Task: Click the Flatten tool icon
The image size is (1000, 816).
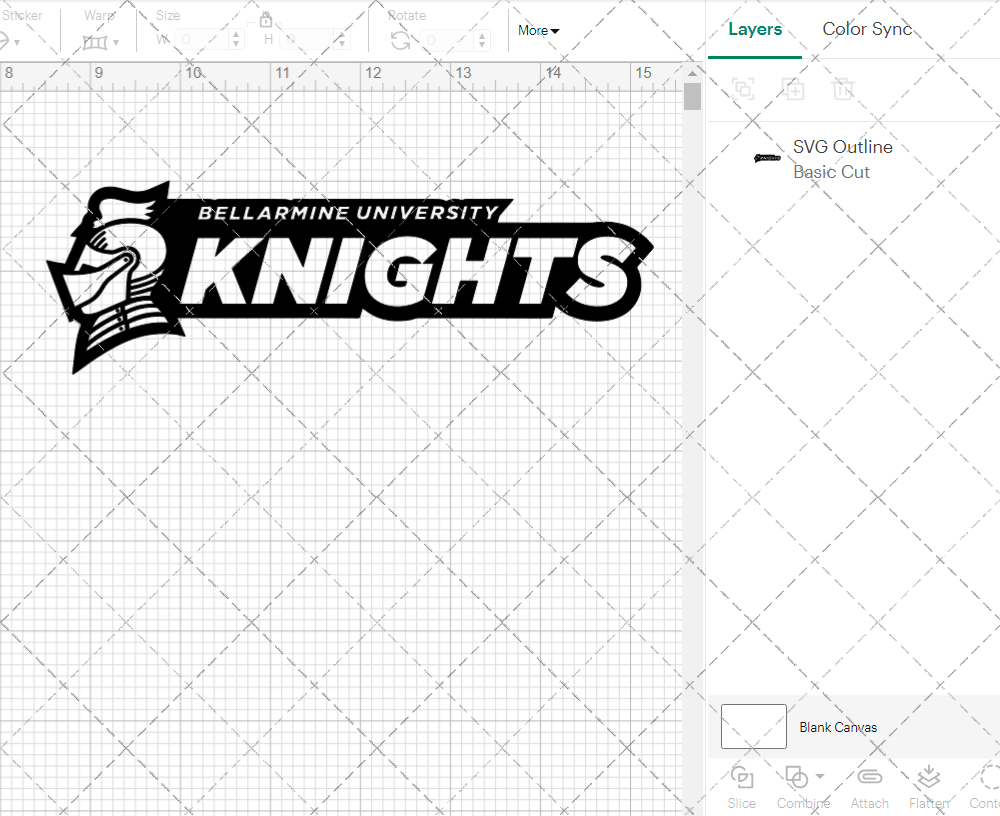Action: (928, 777)
